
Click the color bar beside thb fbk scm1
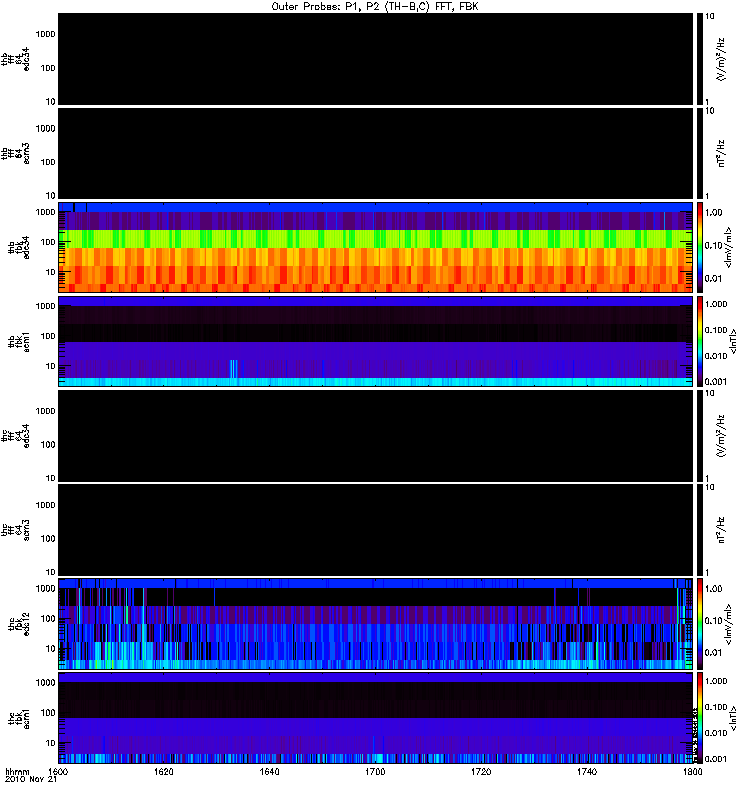tap(700, 341)
